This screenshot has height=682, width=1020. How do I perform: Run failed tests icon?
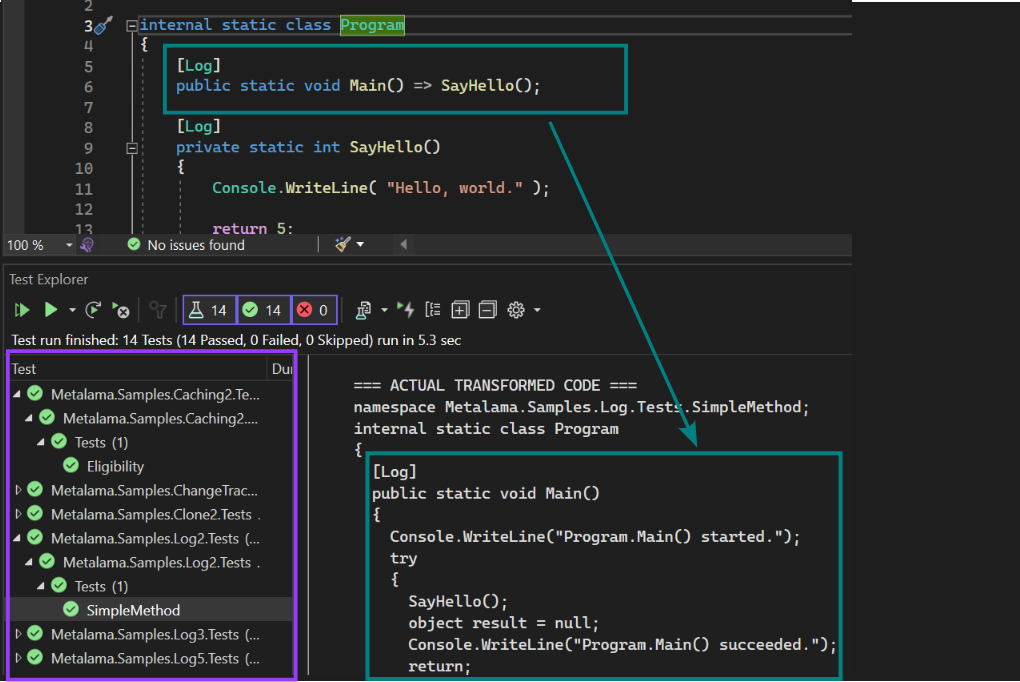(121, 310)
